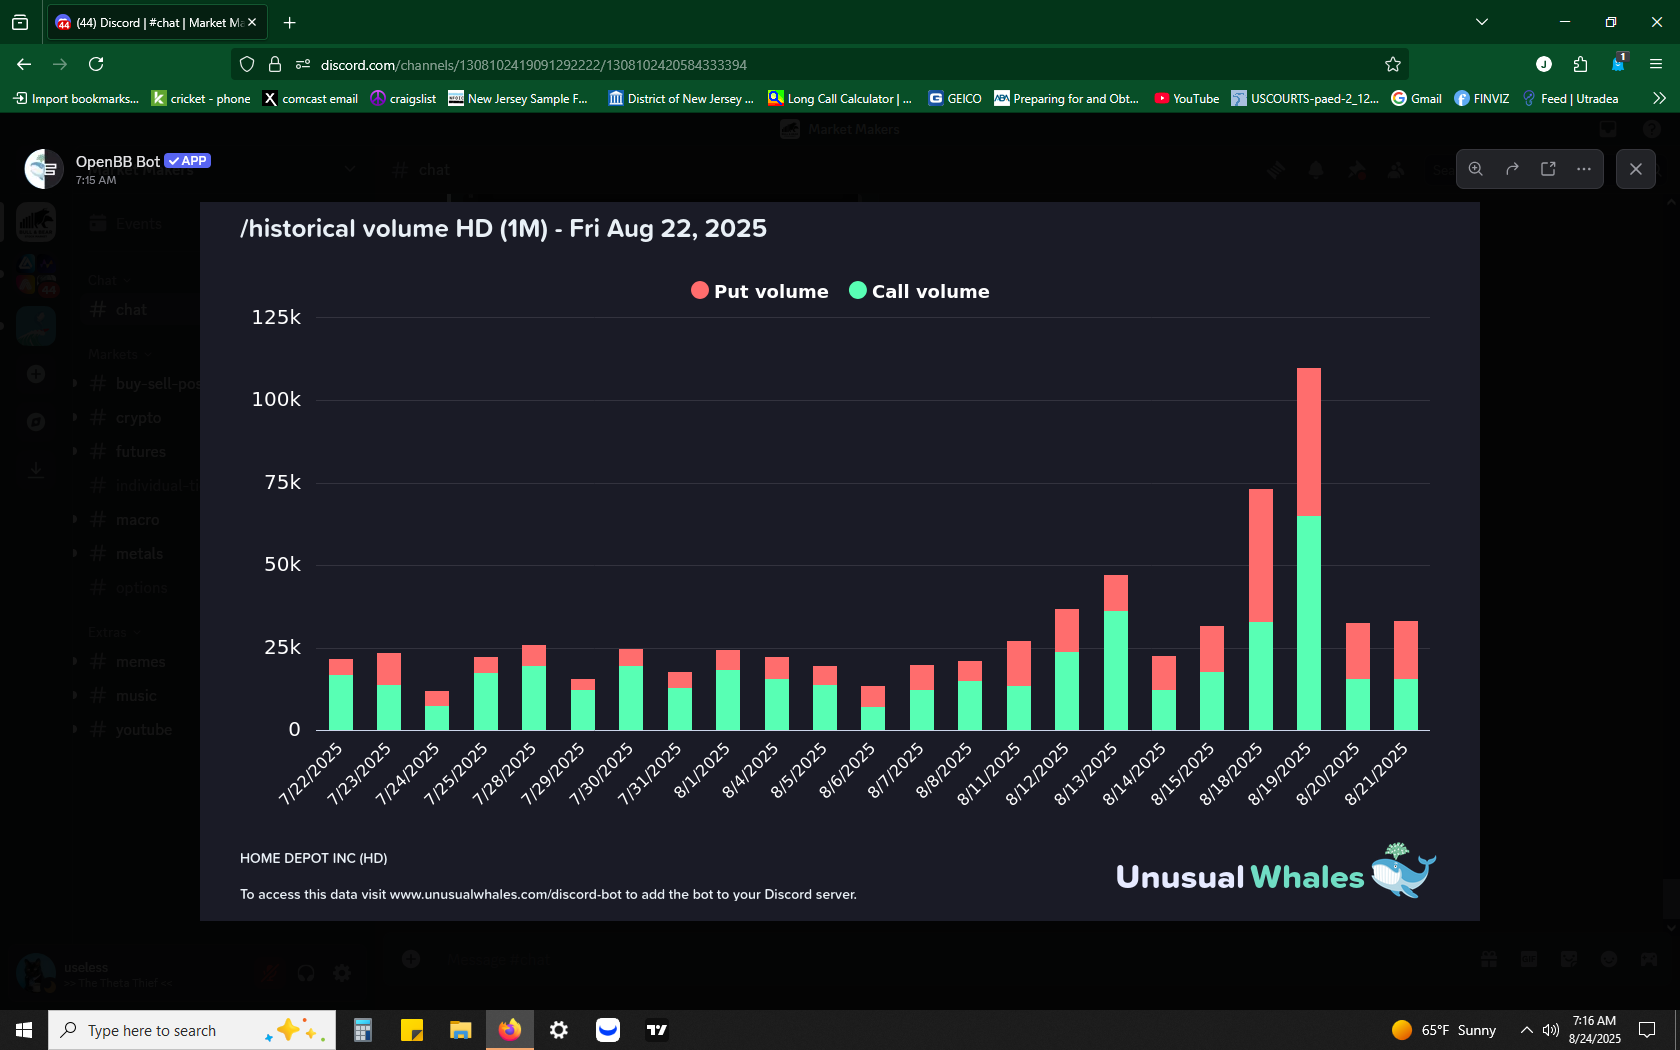
Task: Click the Firefox taskbar icon
Action: (x=510, y=1030)
